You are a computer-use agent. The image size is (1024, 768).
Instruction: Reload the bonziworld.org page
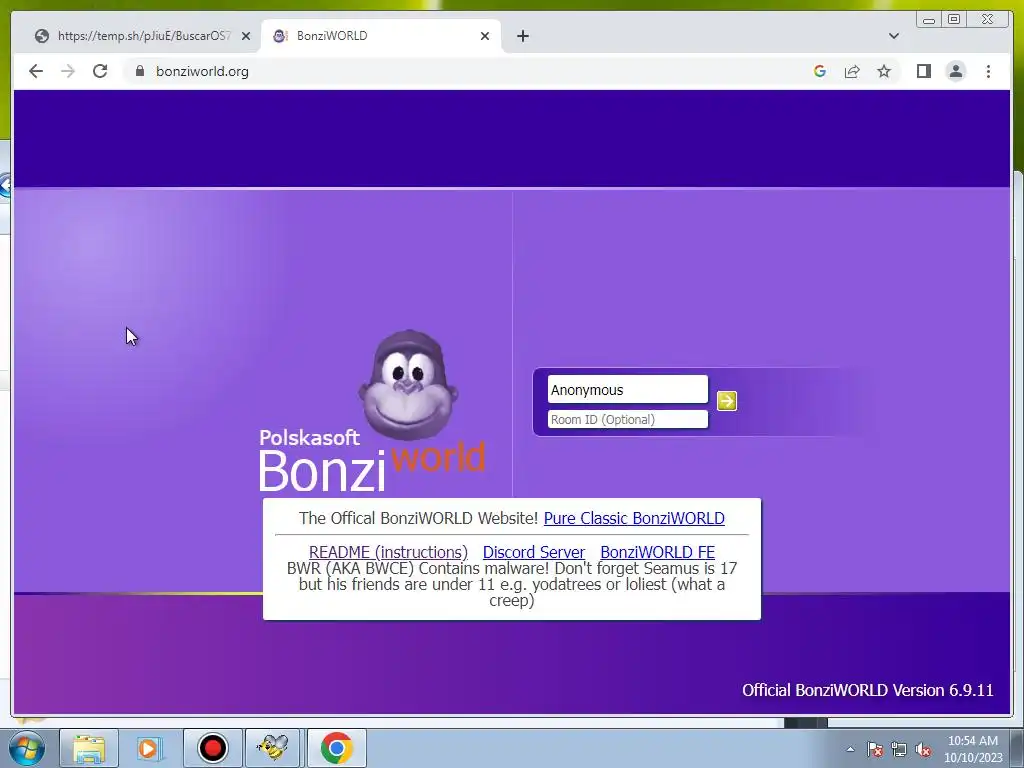point(100,71)
